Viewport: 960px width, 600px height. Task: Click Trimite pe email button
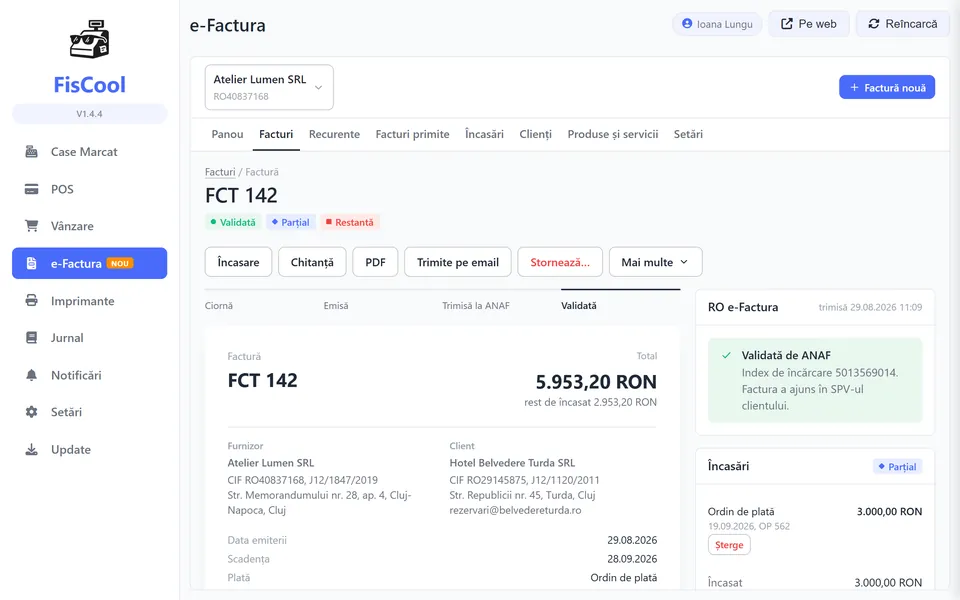(x=458, y=262)
